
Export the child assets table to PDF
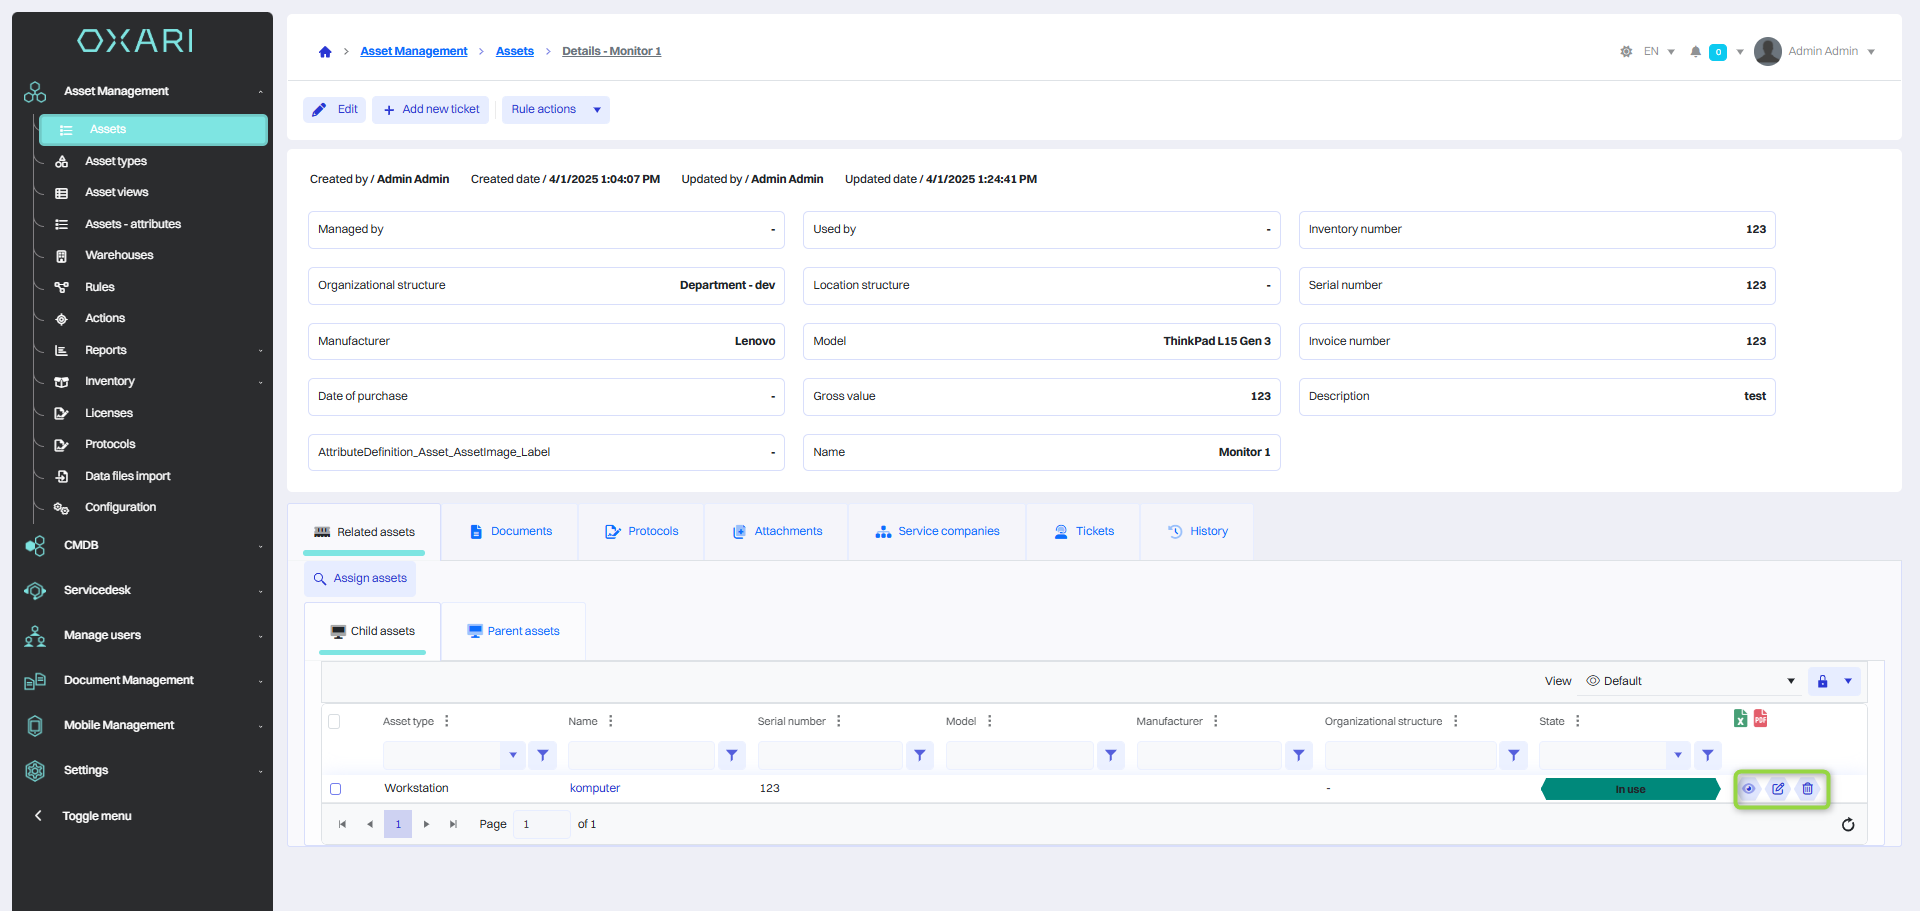[x=1760, y=718]
